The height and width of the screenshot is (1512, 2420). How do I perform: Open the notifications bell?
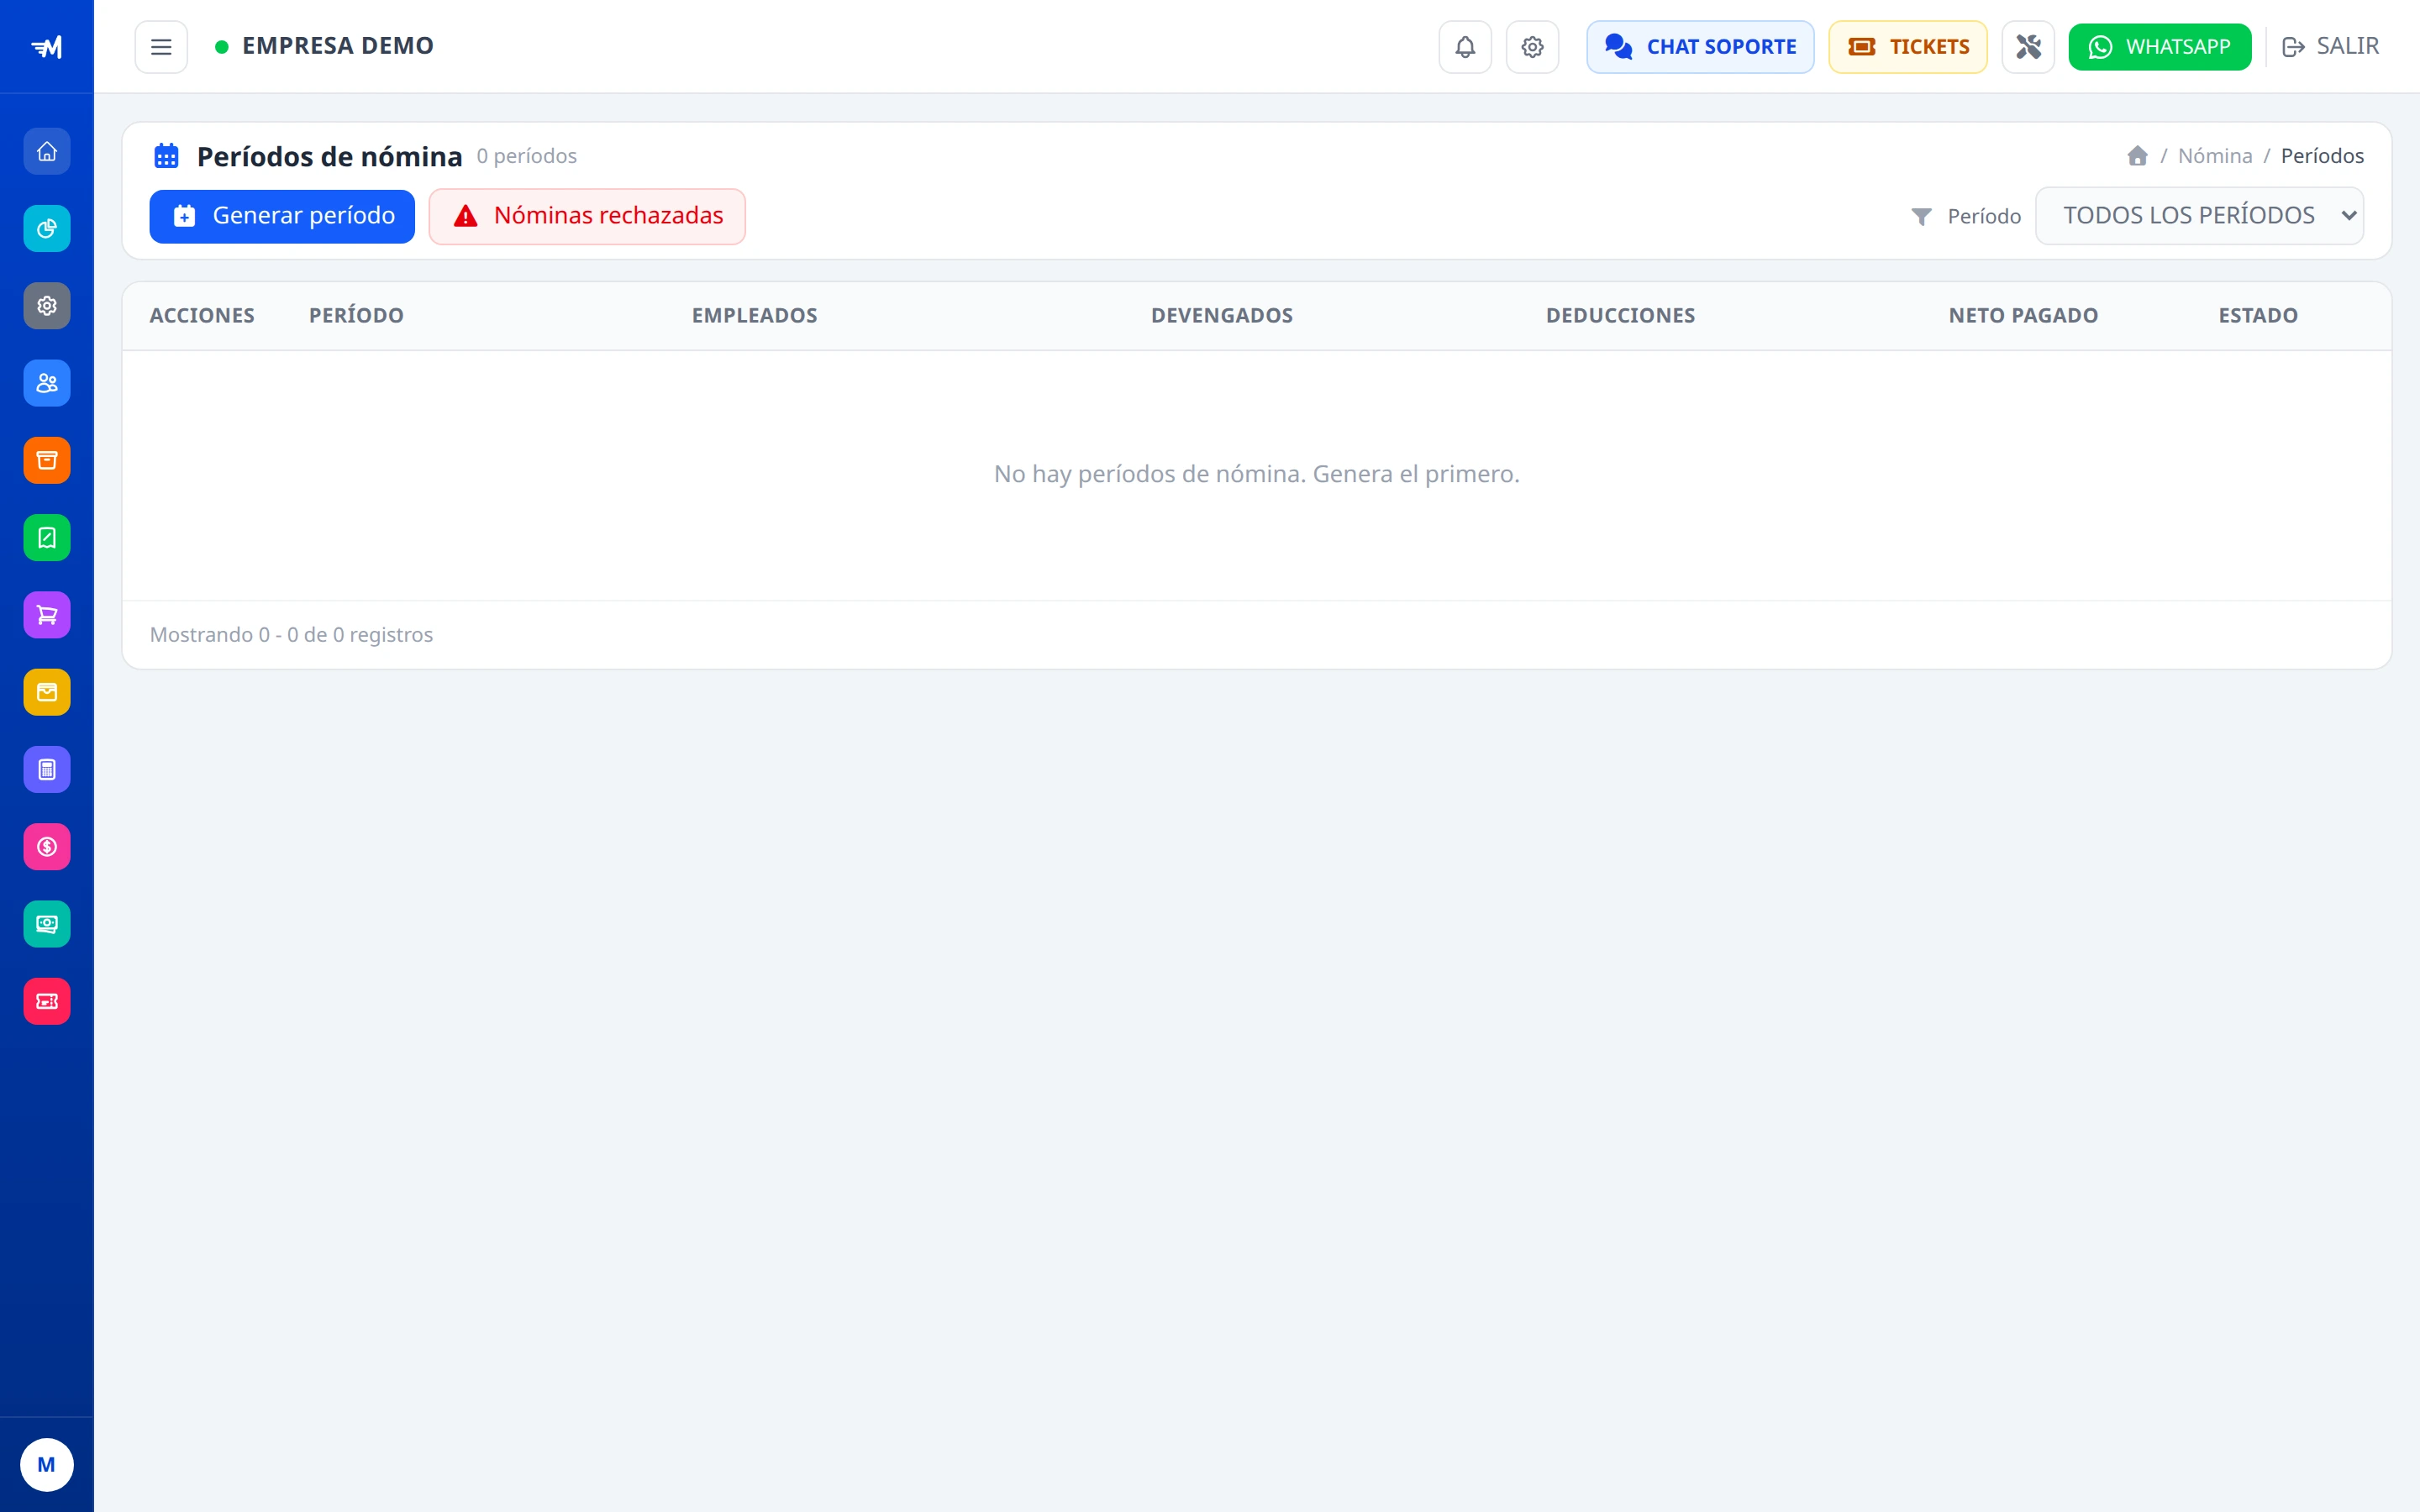(x=1465, y=47)
